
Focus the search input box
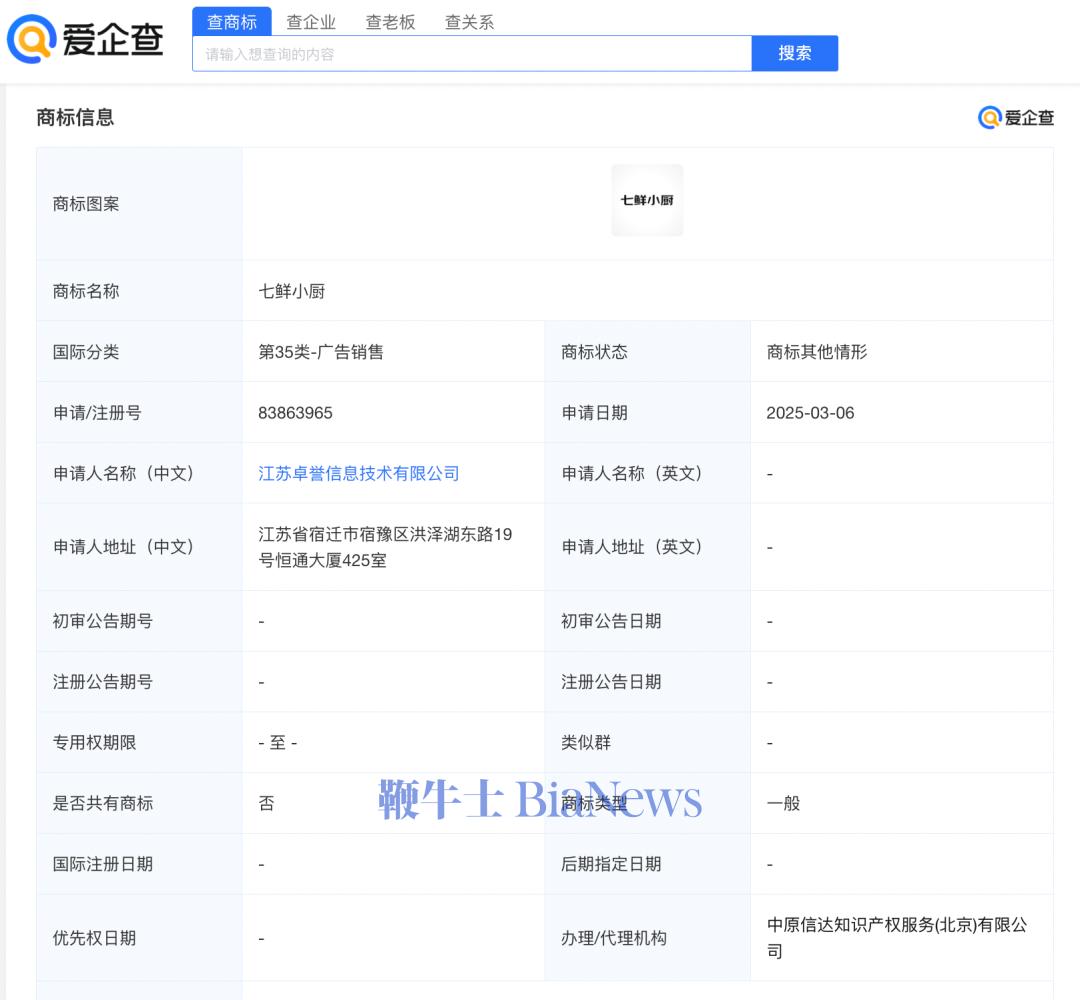[x=472, y=54]
